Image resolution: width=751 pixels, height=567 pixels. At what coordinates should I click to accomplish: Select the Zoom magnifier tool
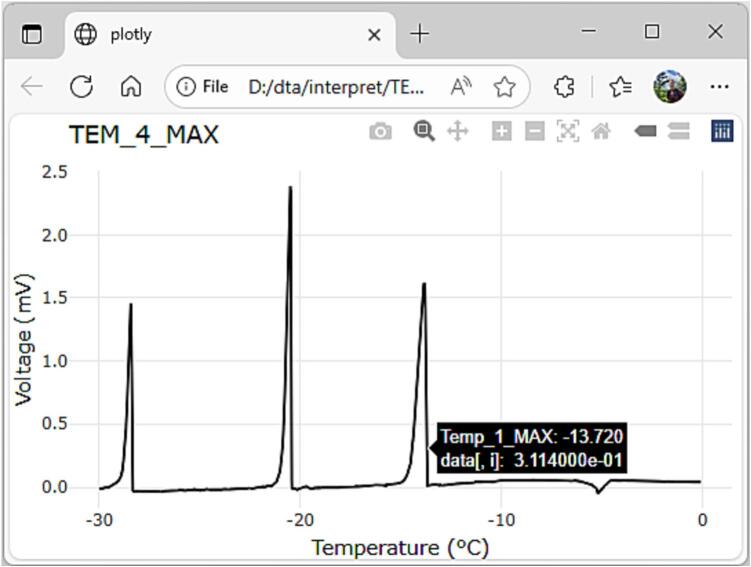tap(424, 131)
